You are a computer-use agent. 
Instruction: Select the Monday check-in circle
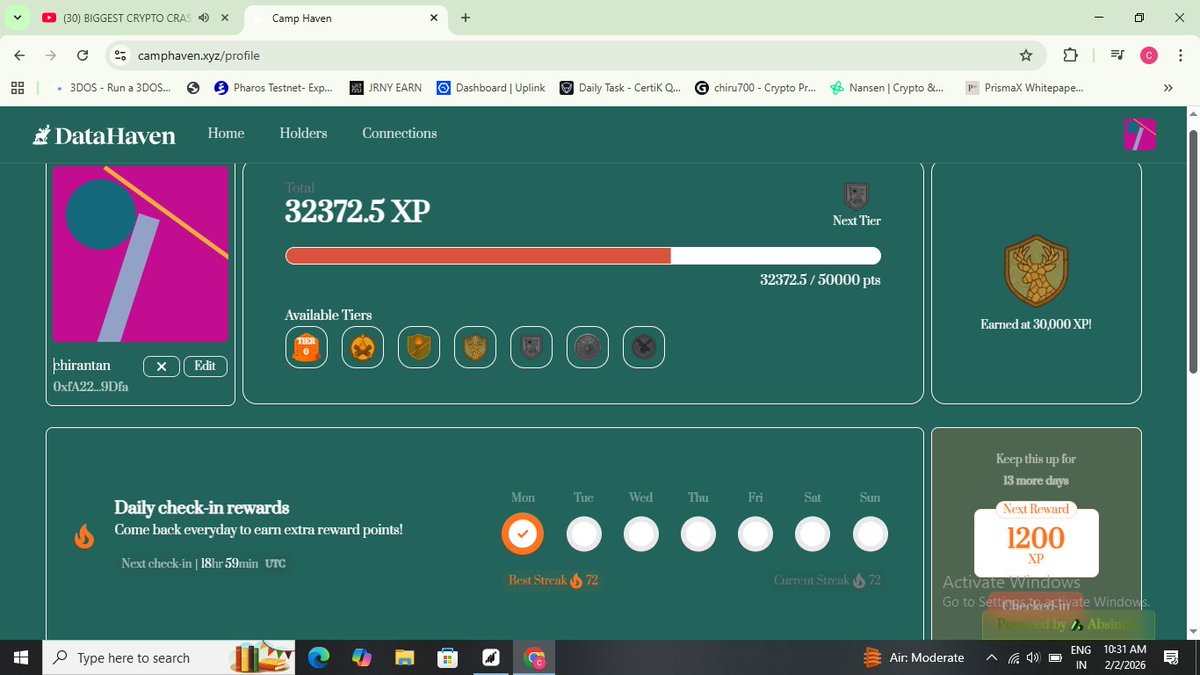click(522, 535)
